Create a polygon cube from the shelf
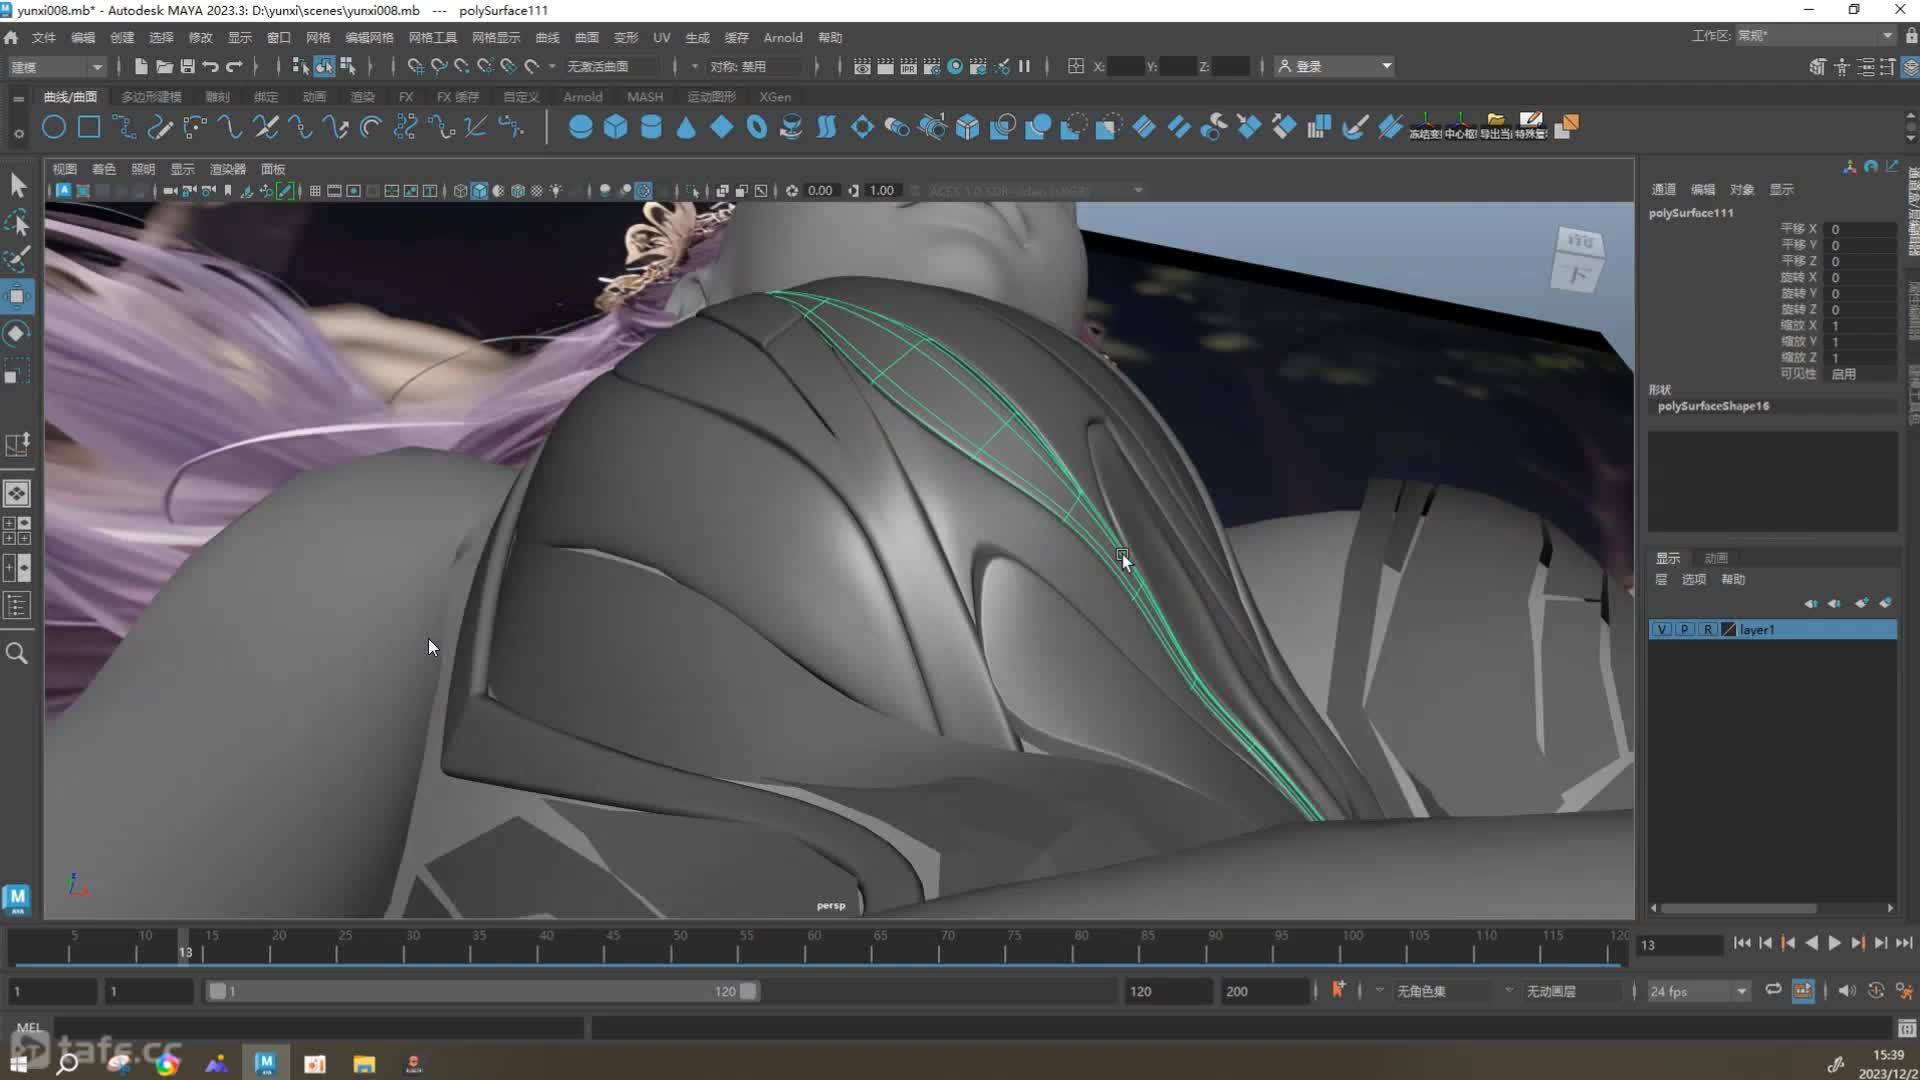Viewport: 1920px width, 1080px height. pyautogui.click(x=615, y=127)
